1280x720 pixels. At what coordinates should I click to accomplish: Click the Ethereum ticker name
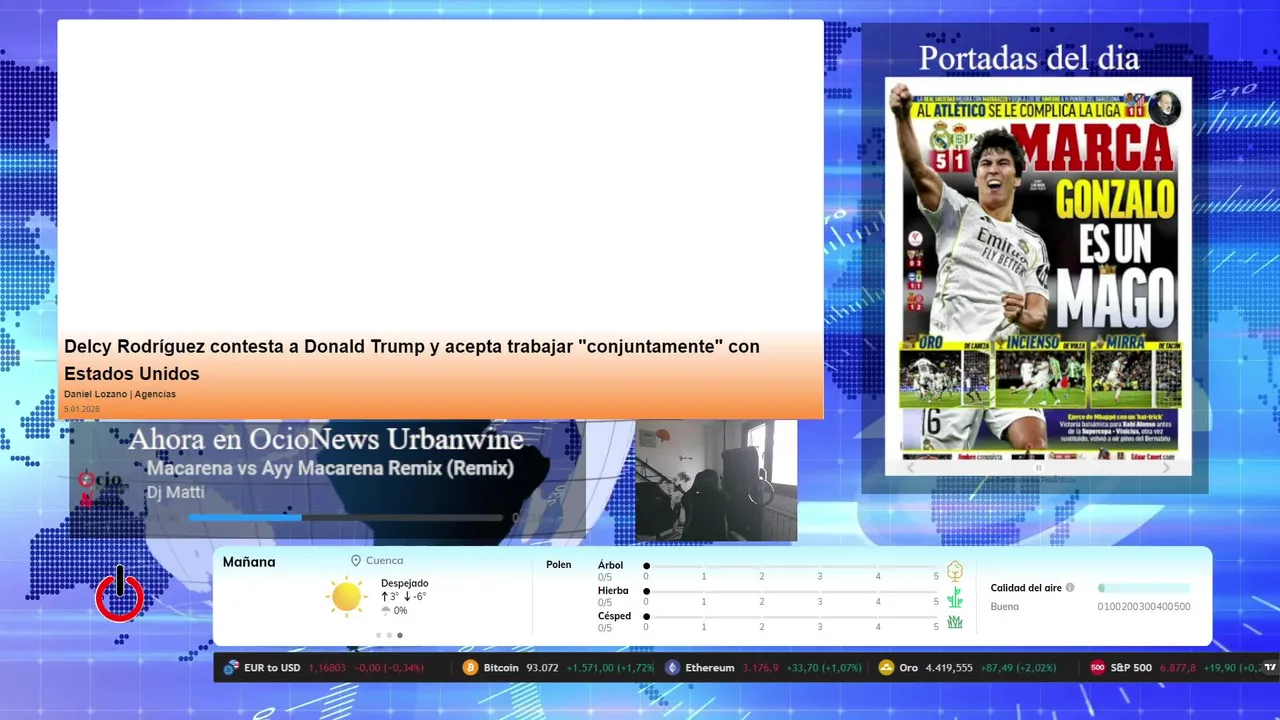click(710, 668)
